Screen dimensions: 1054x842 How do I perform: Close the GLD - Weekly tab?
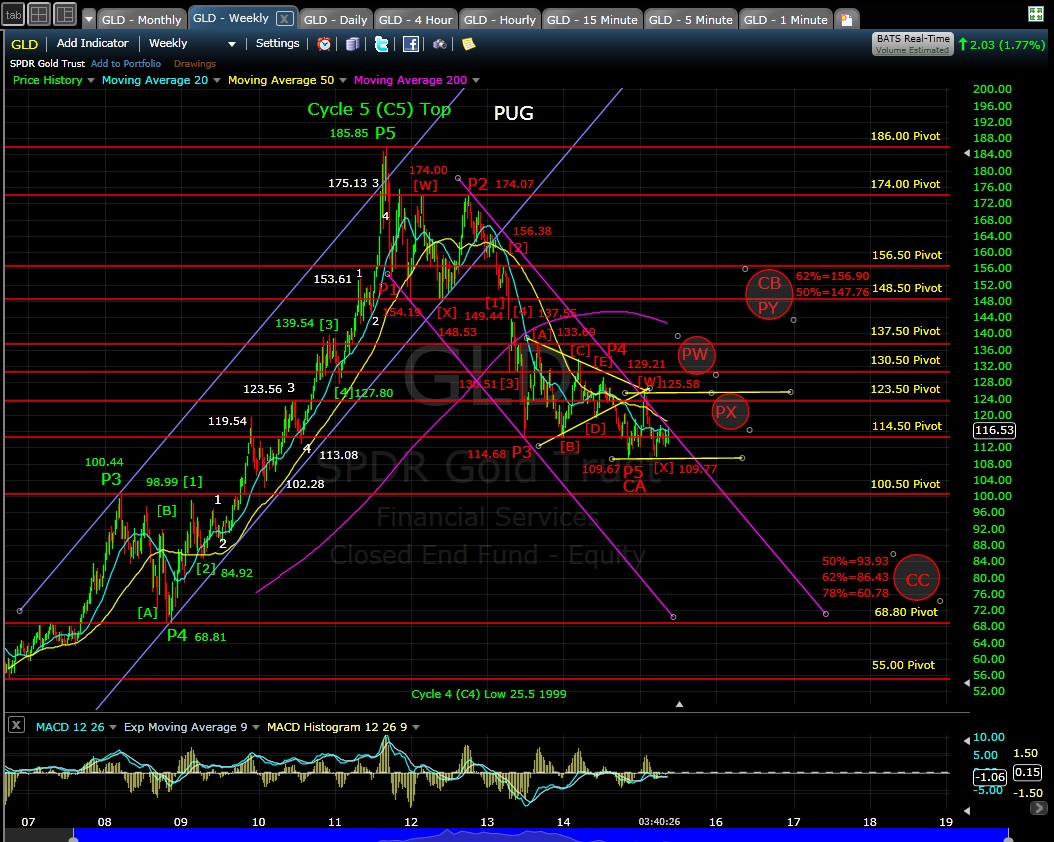[x=285, y=19]
